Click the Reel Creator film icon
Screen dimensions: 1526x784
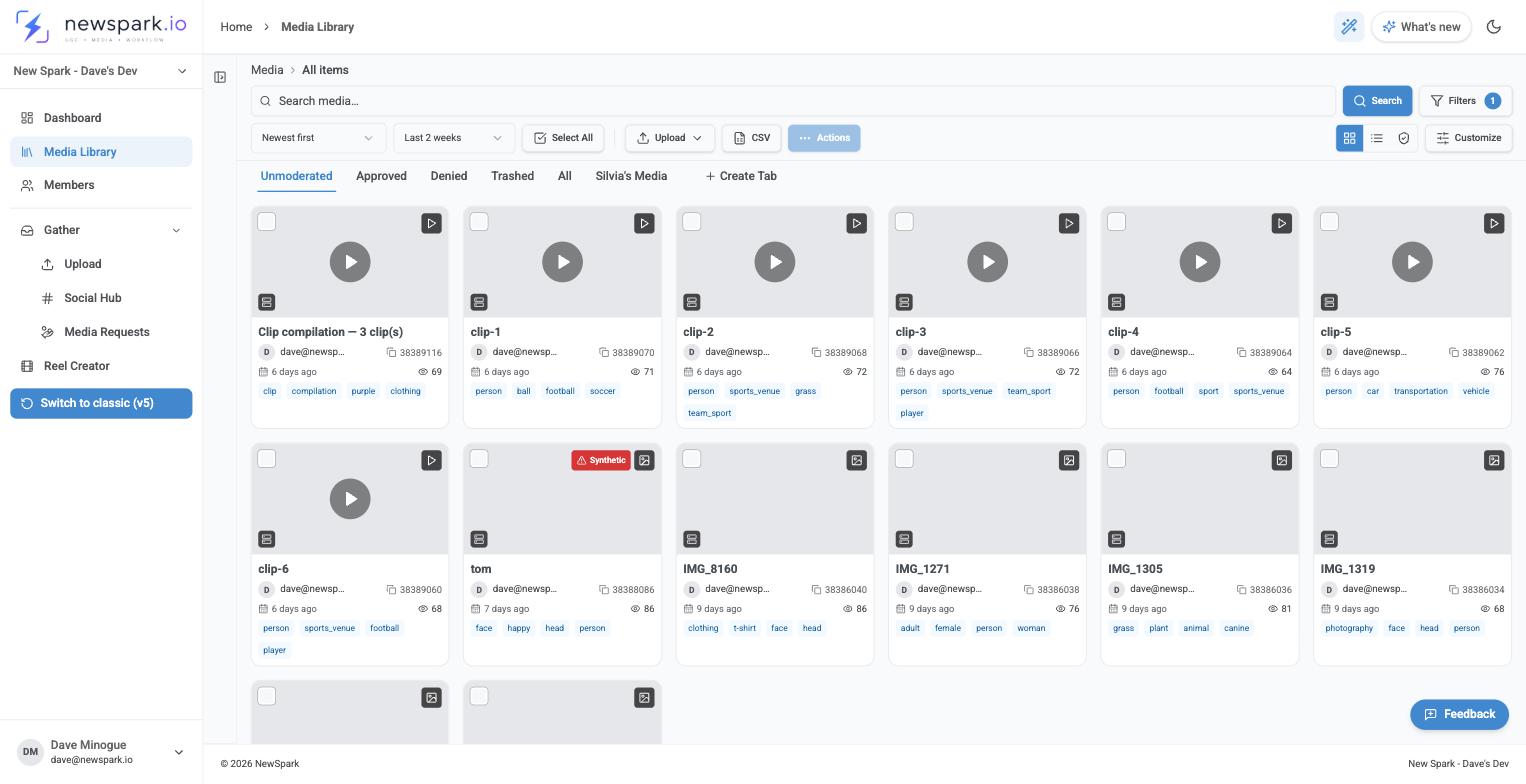[x=27, y=366]
